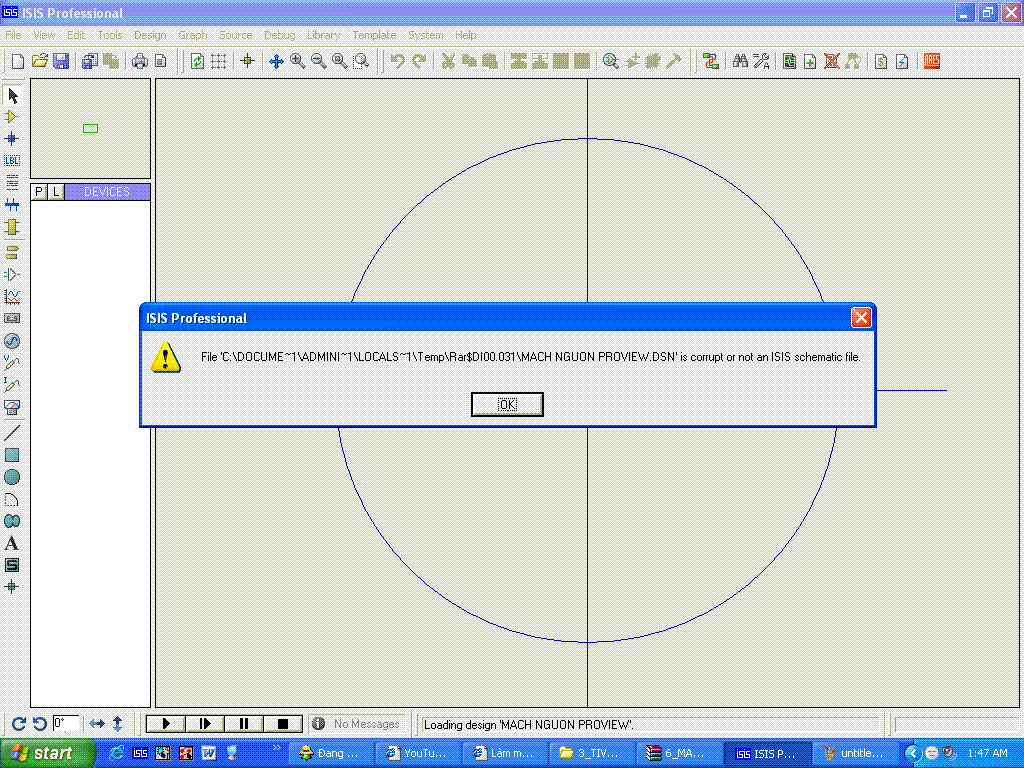This screenshot has height=768, width=1024.
Task: Open the 3_TIV... folder taskbar button
Action: pos(591,753)
